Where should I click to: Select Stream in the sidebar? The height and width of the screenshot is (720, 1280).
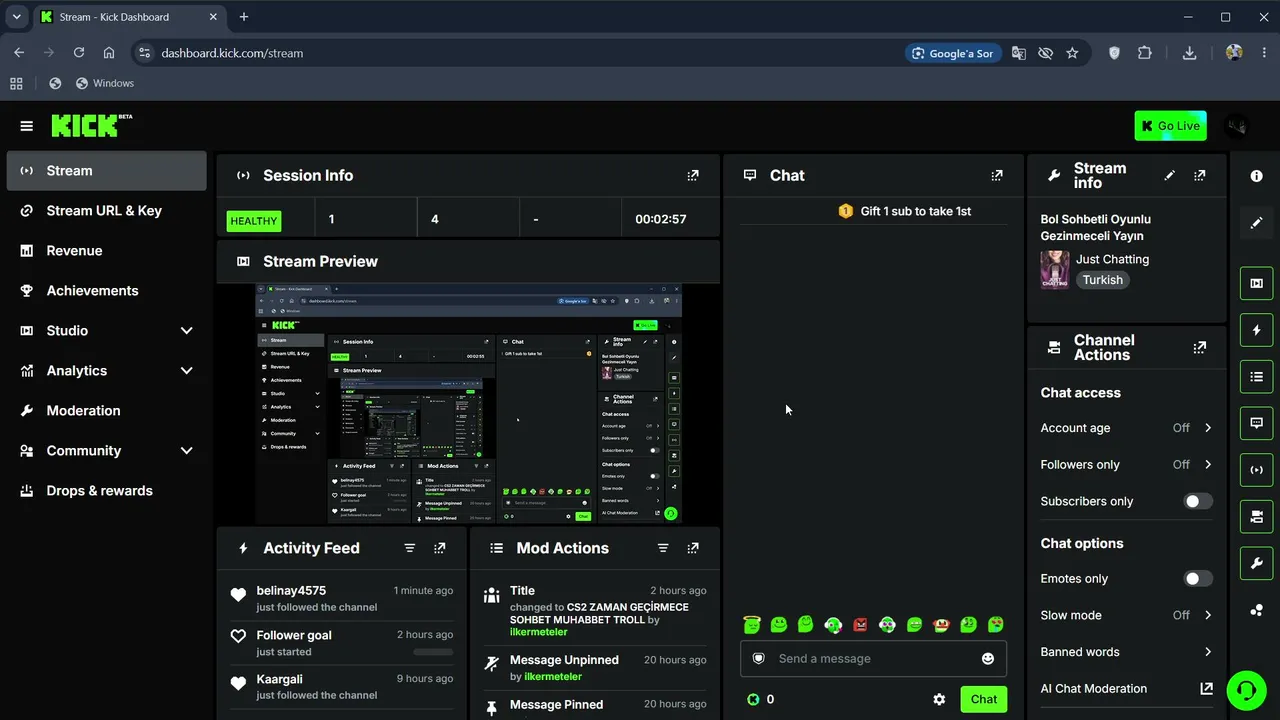(106, 170)
